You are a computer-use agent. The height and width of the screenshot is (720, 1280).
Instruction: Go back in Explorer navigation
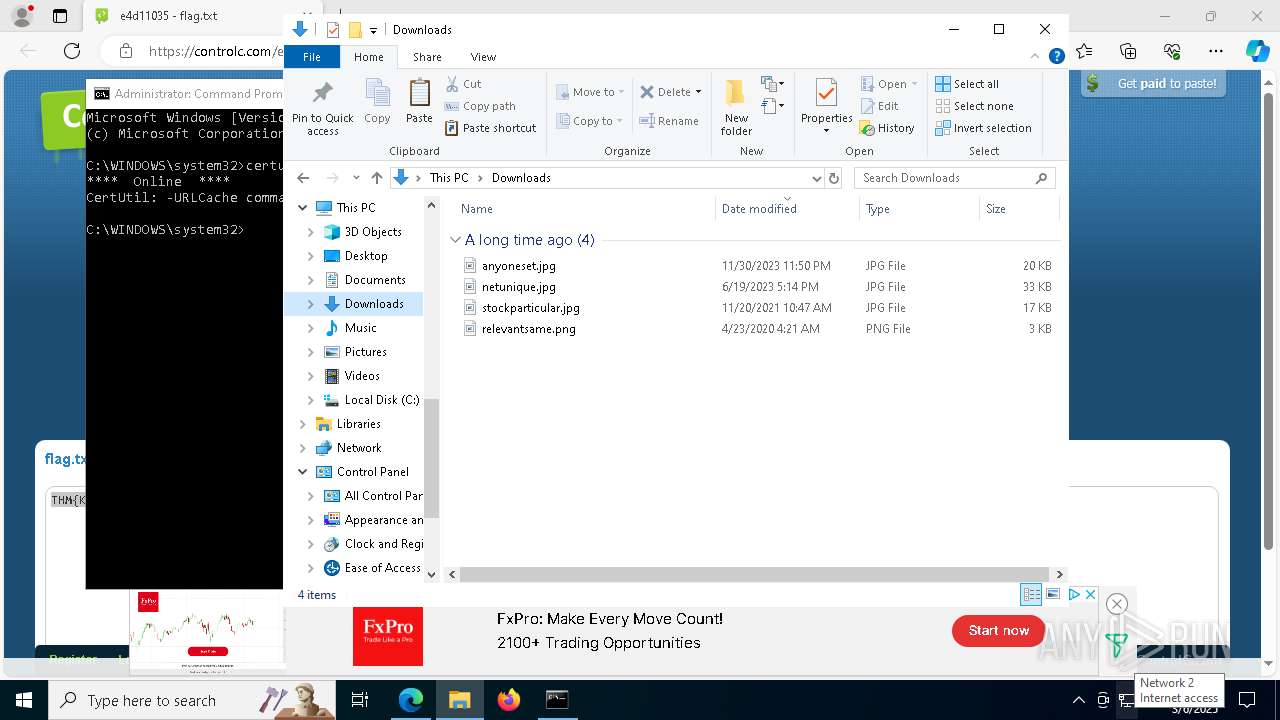[x=303, y=178]
